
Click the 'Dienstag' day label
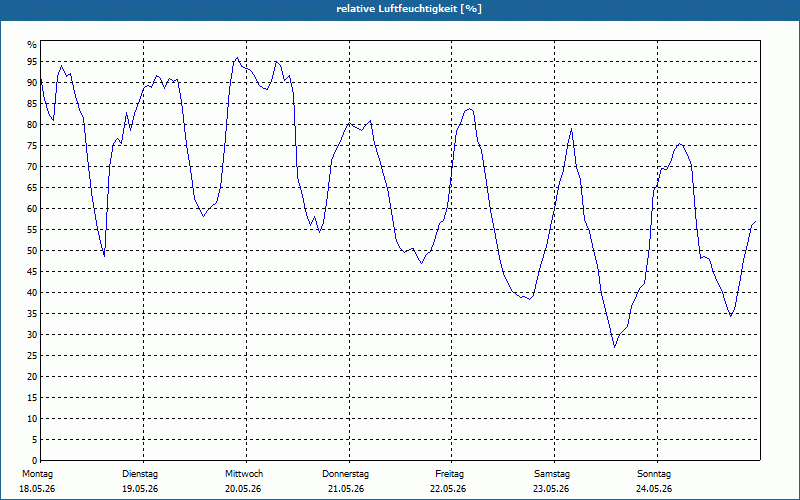140,474
